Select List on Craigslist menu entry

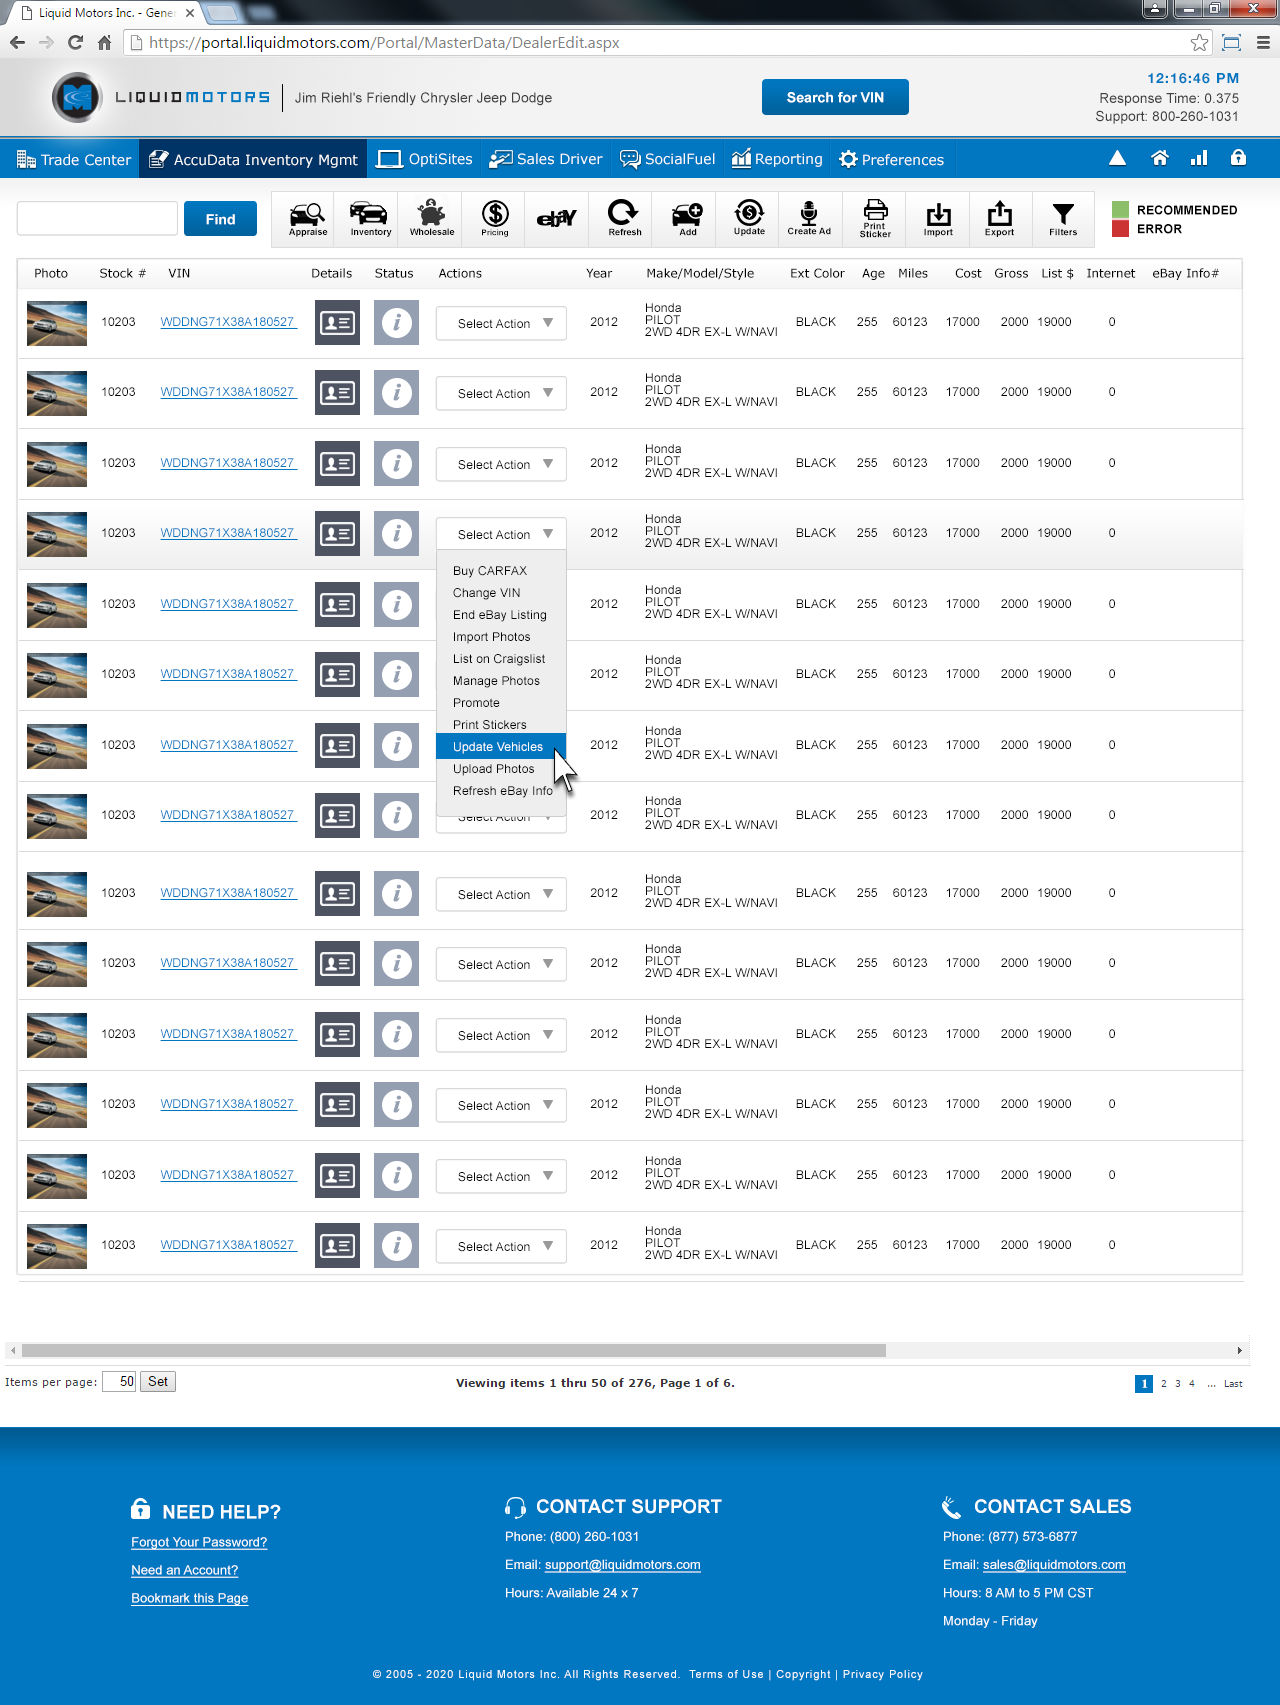tap(501, 659)
